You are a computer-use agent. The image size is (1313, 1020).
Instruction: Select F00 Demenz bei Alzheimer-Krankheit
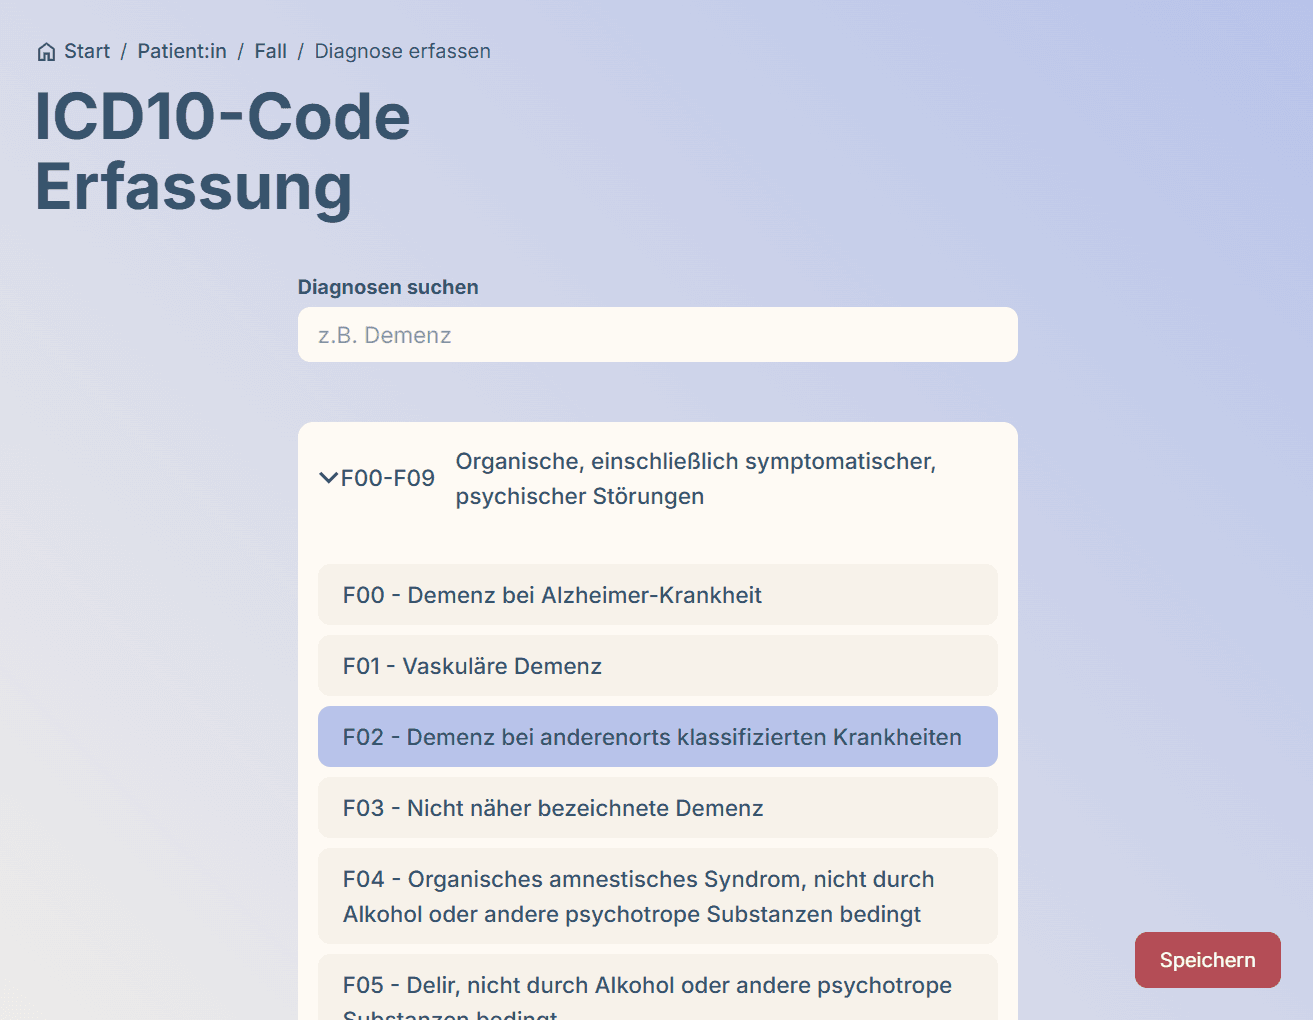pyautogui.click(x=658, y=595)
